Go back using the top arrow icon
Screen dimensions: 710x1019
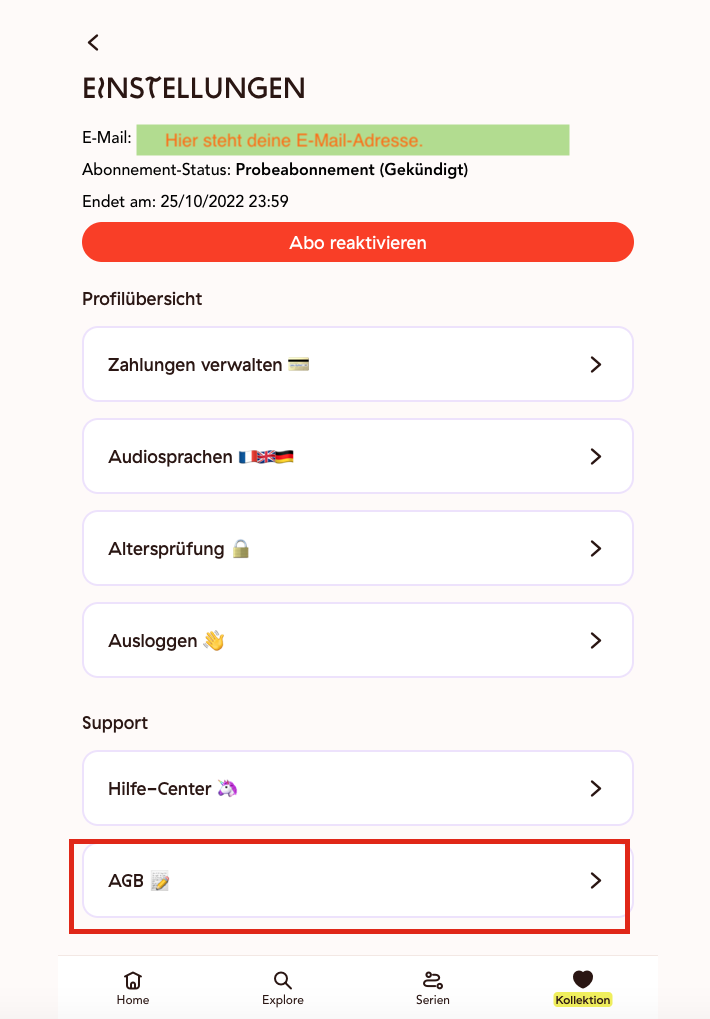[x=94, y=43]
